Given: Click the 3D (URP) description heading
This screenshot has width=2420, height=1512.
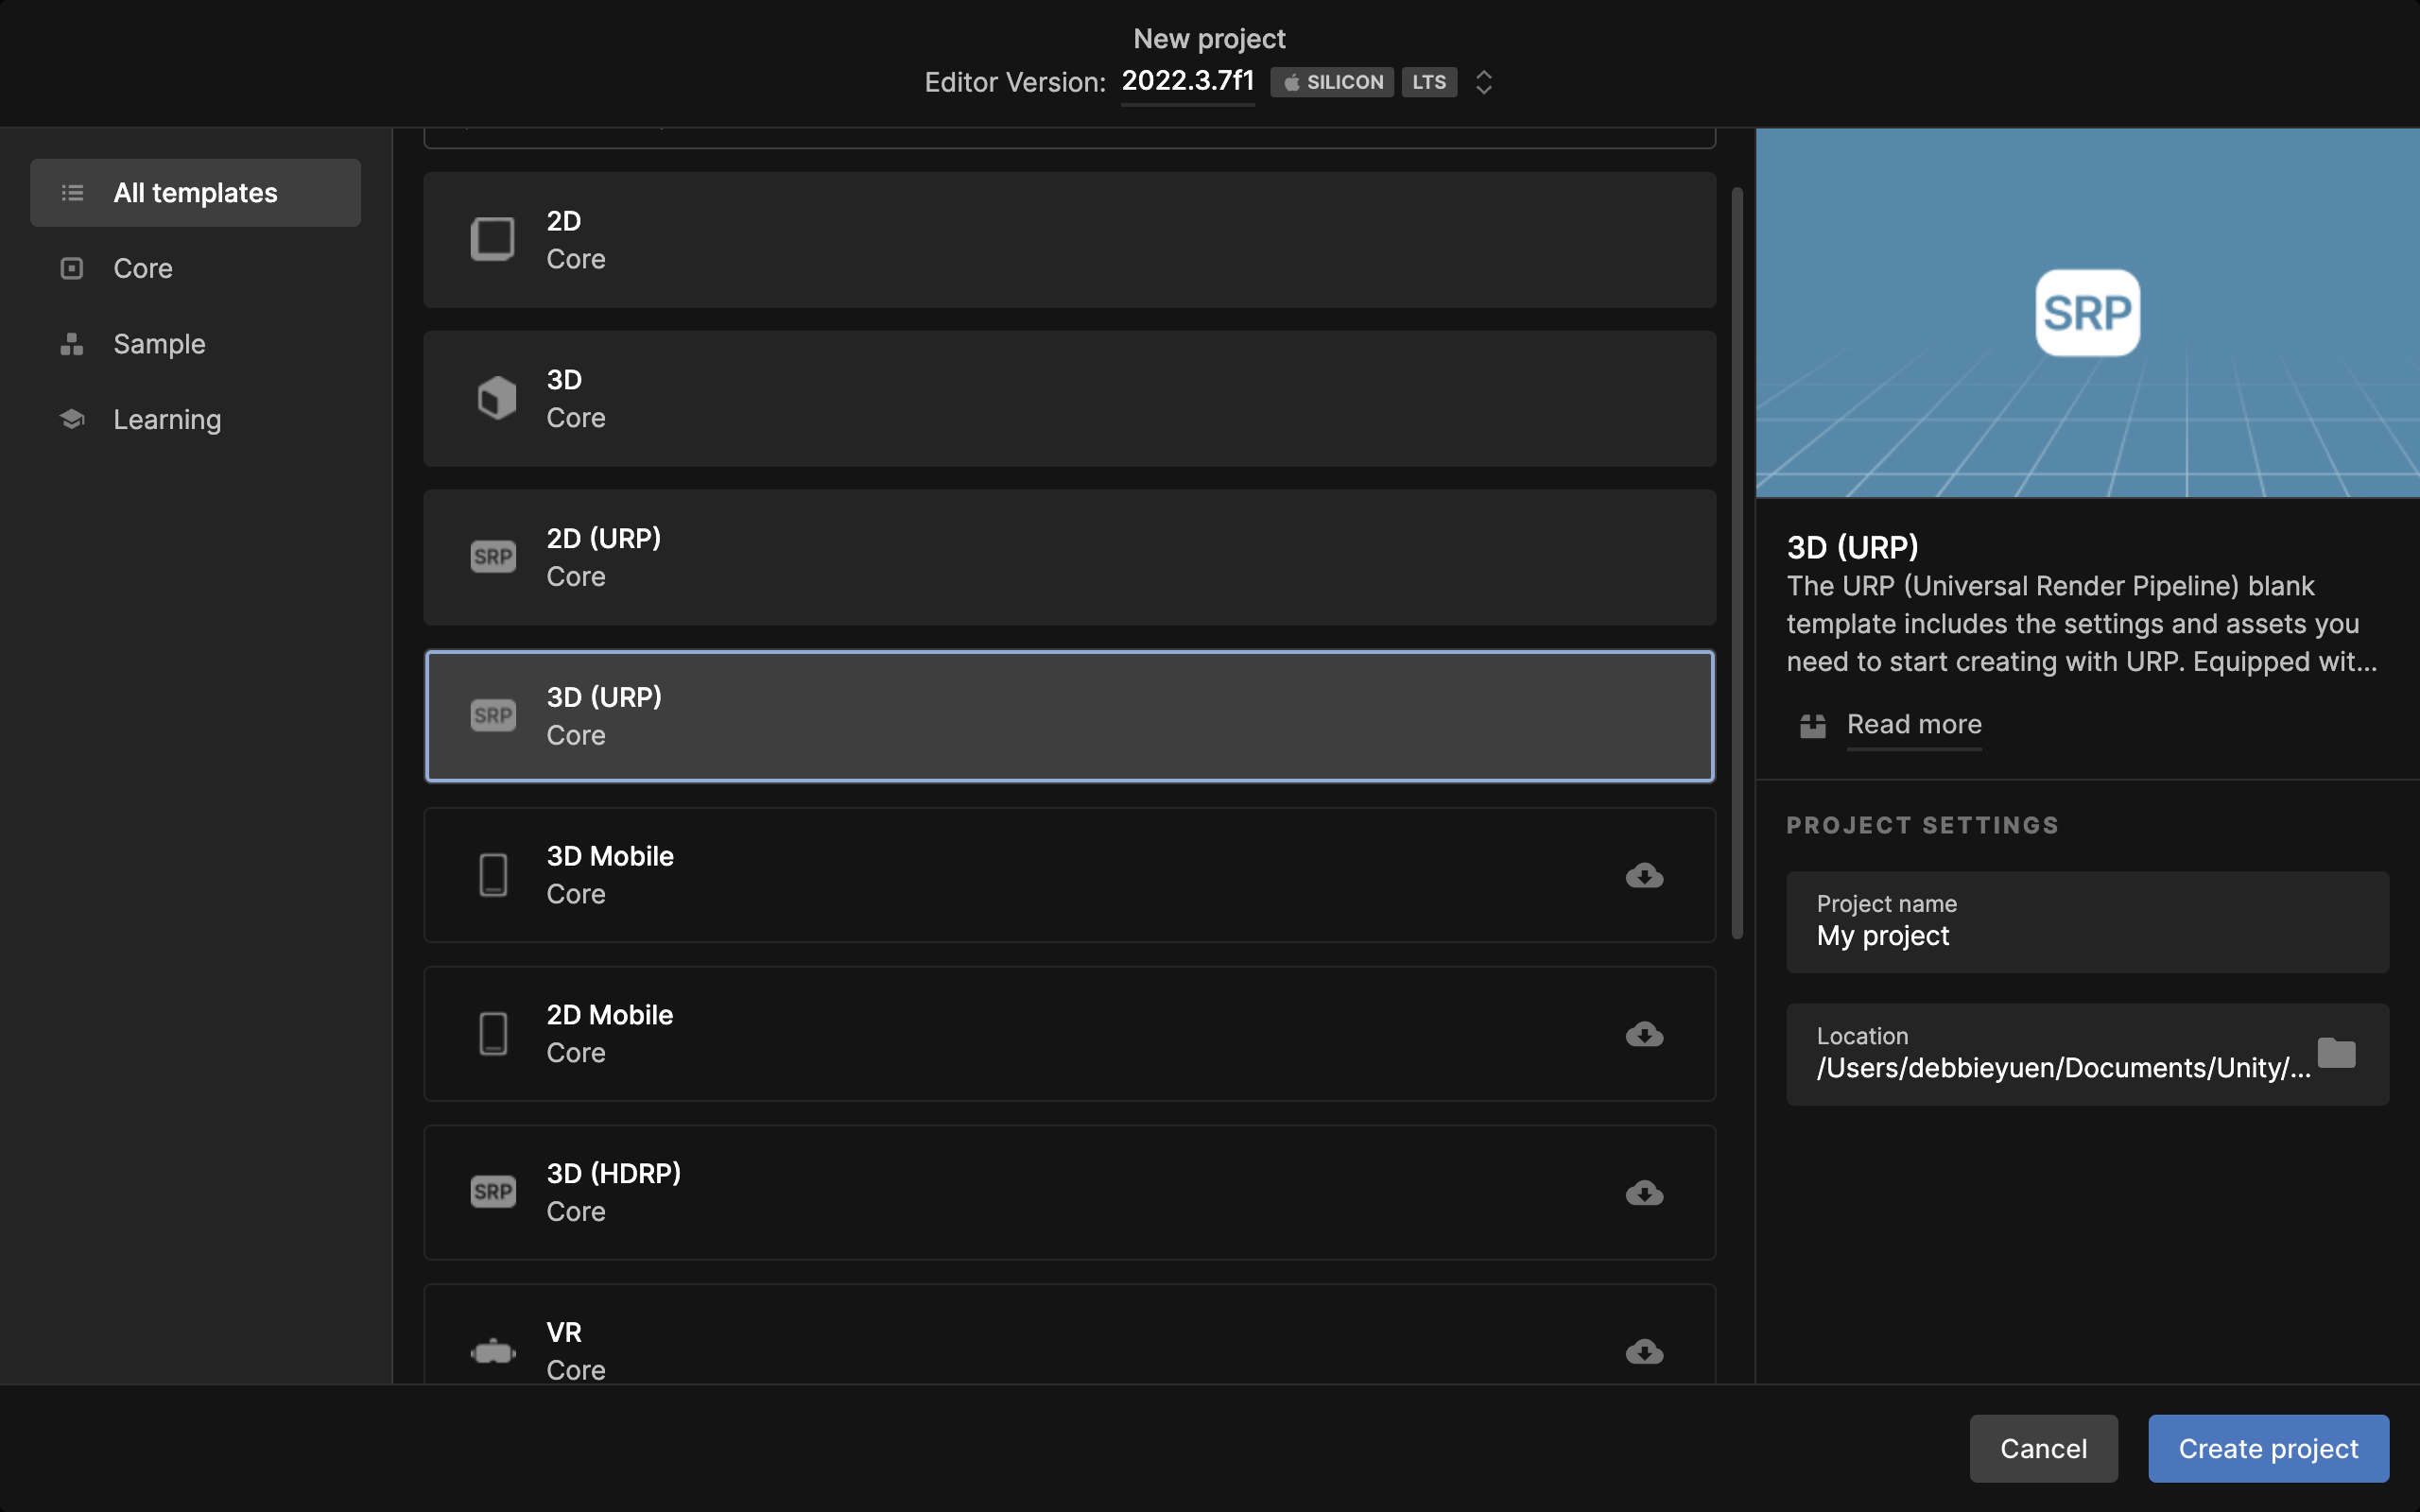Looking at the screenshot, I should click(x=1852, y=547).
